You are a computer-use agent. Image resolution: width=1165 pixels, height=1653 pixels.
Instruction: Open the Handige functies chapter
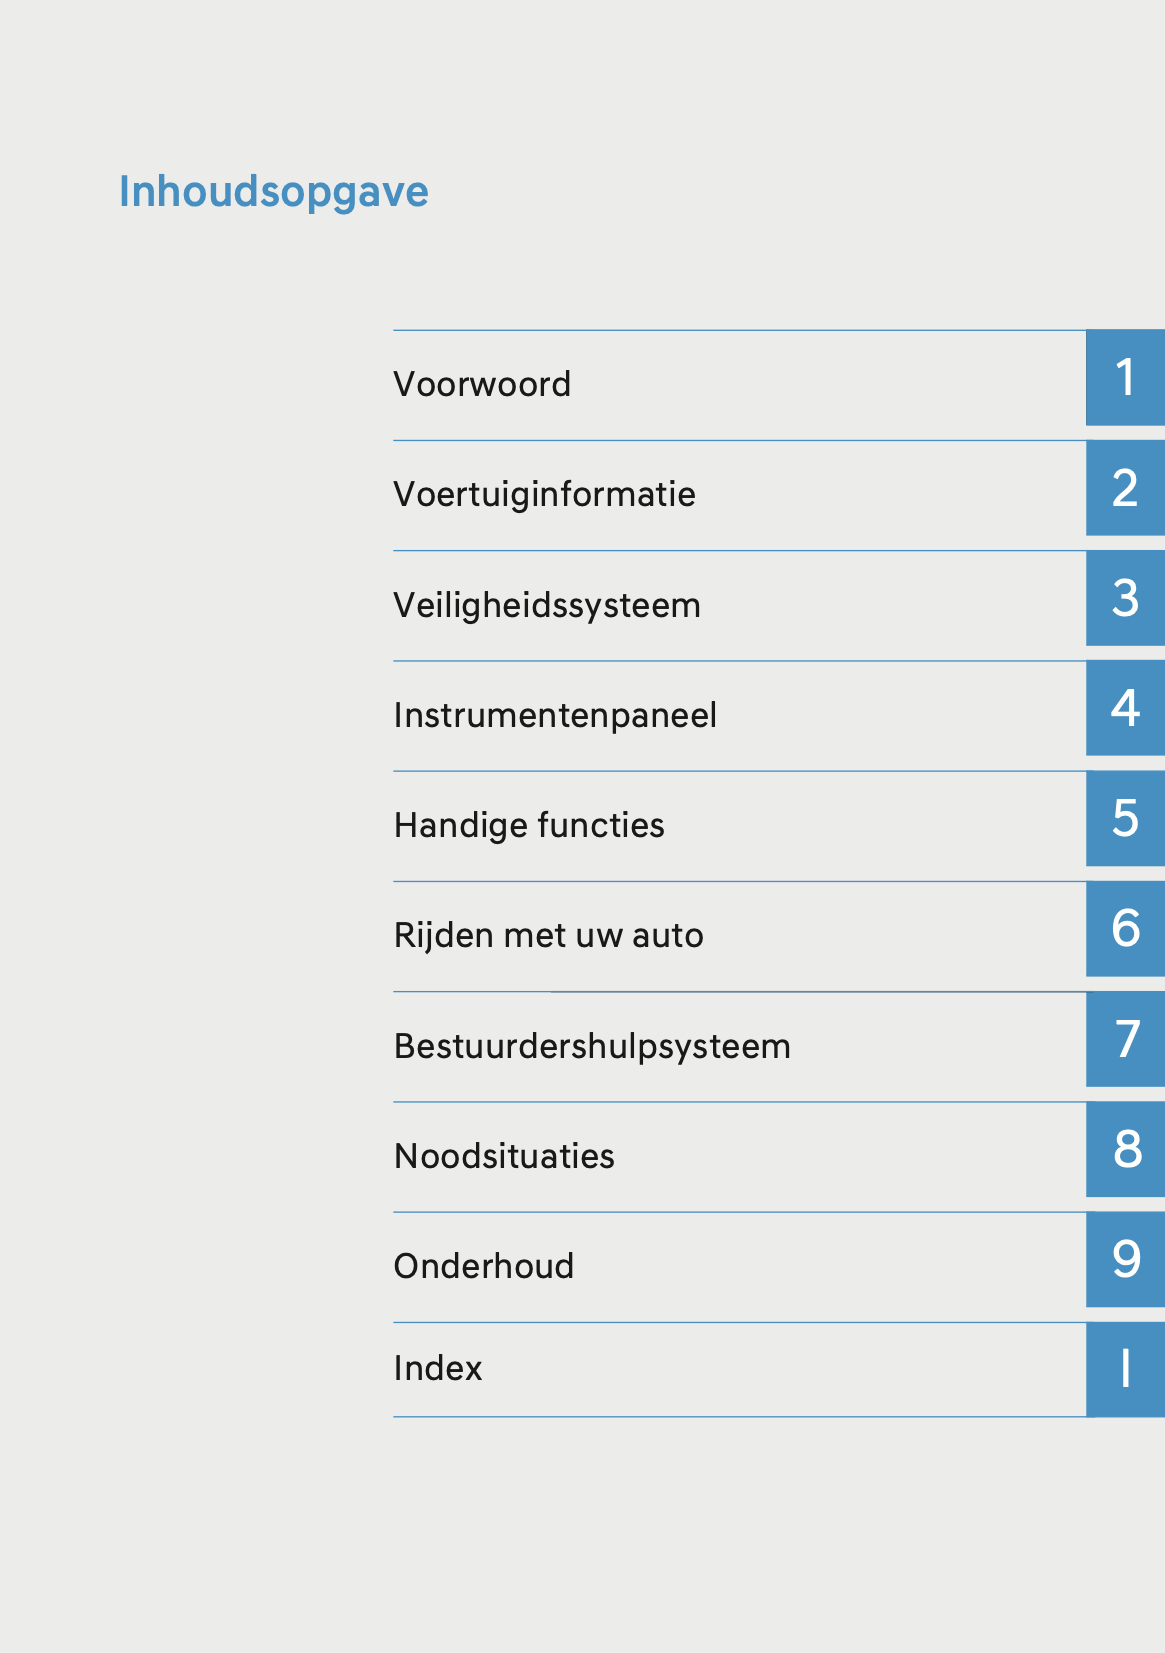[x=529, y=825]
